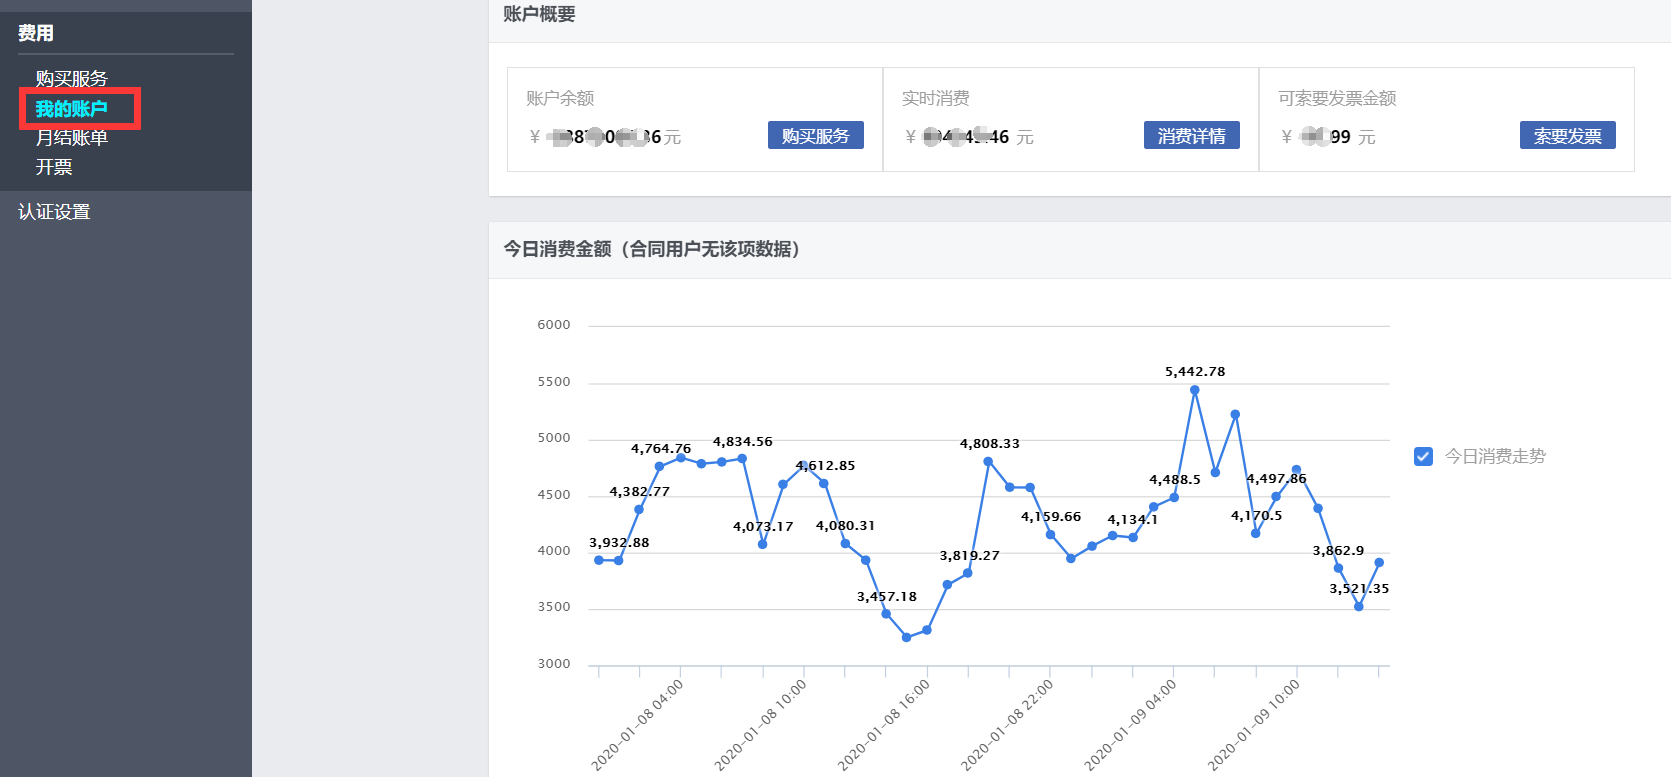This screenshot has width=1671, height=777.
Task: Click the 可索要发票金额 card title
Action: pos(1337,98)
